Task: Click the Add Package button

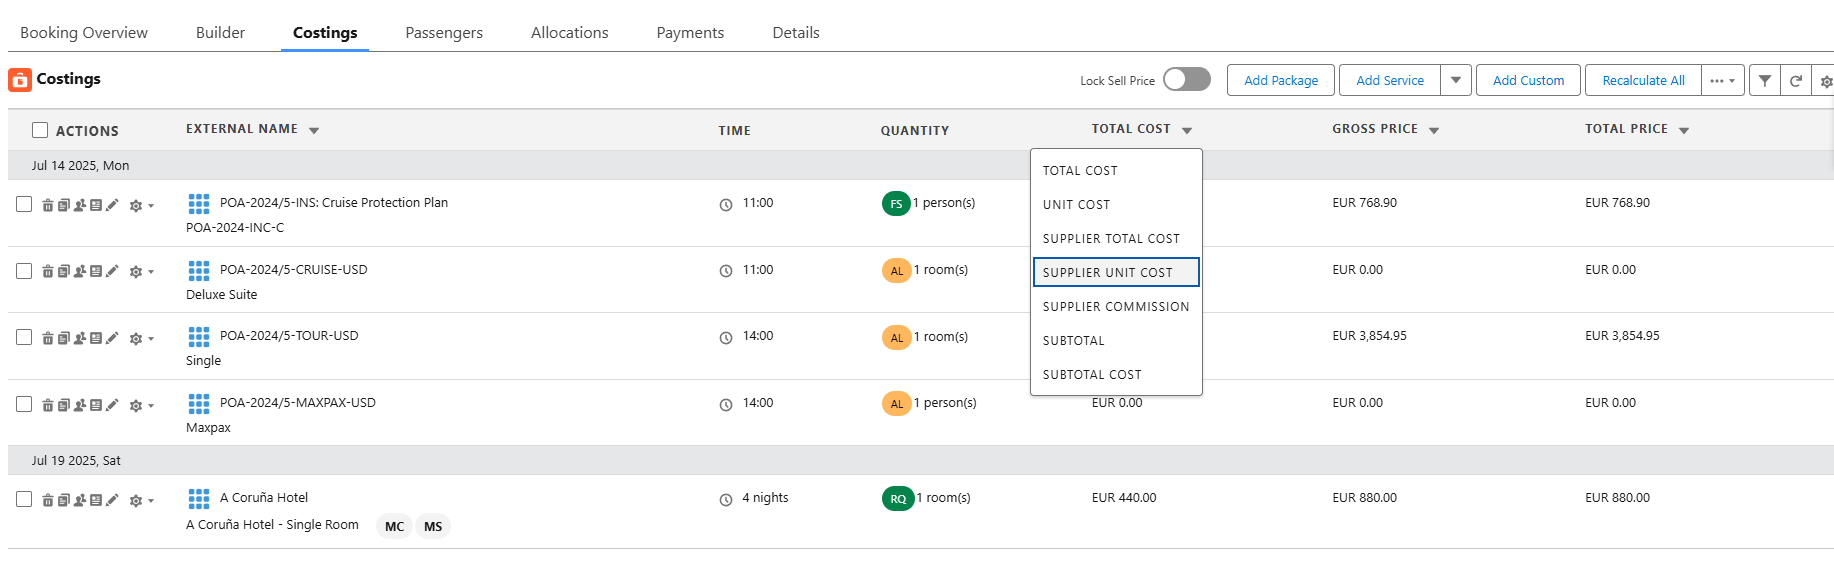Action: [1280, 80]
